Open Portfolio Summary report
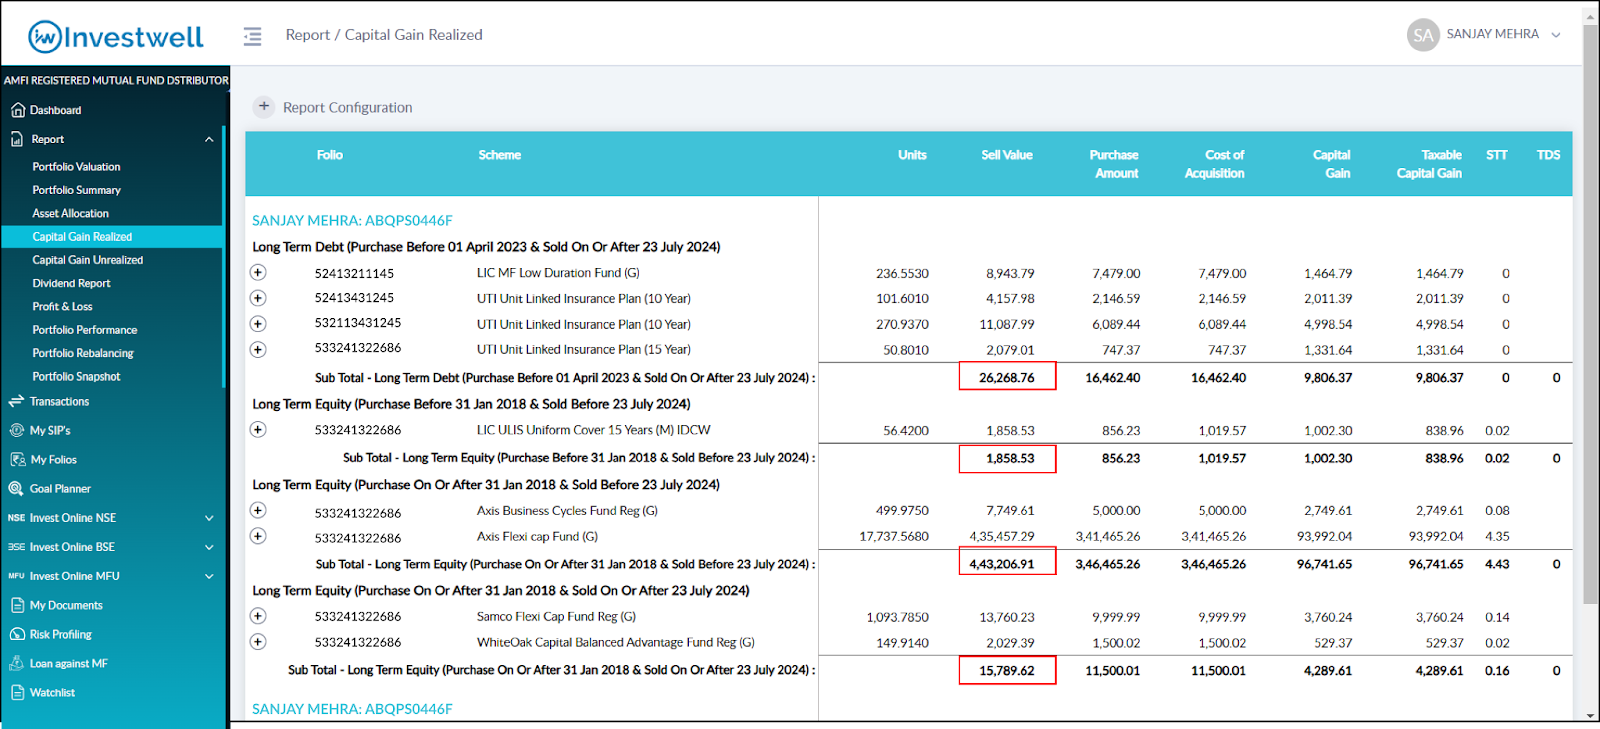Viewport: 1600px width, 729px height. coord(76,190)
